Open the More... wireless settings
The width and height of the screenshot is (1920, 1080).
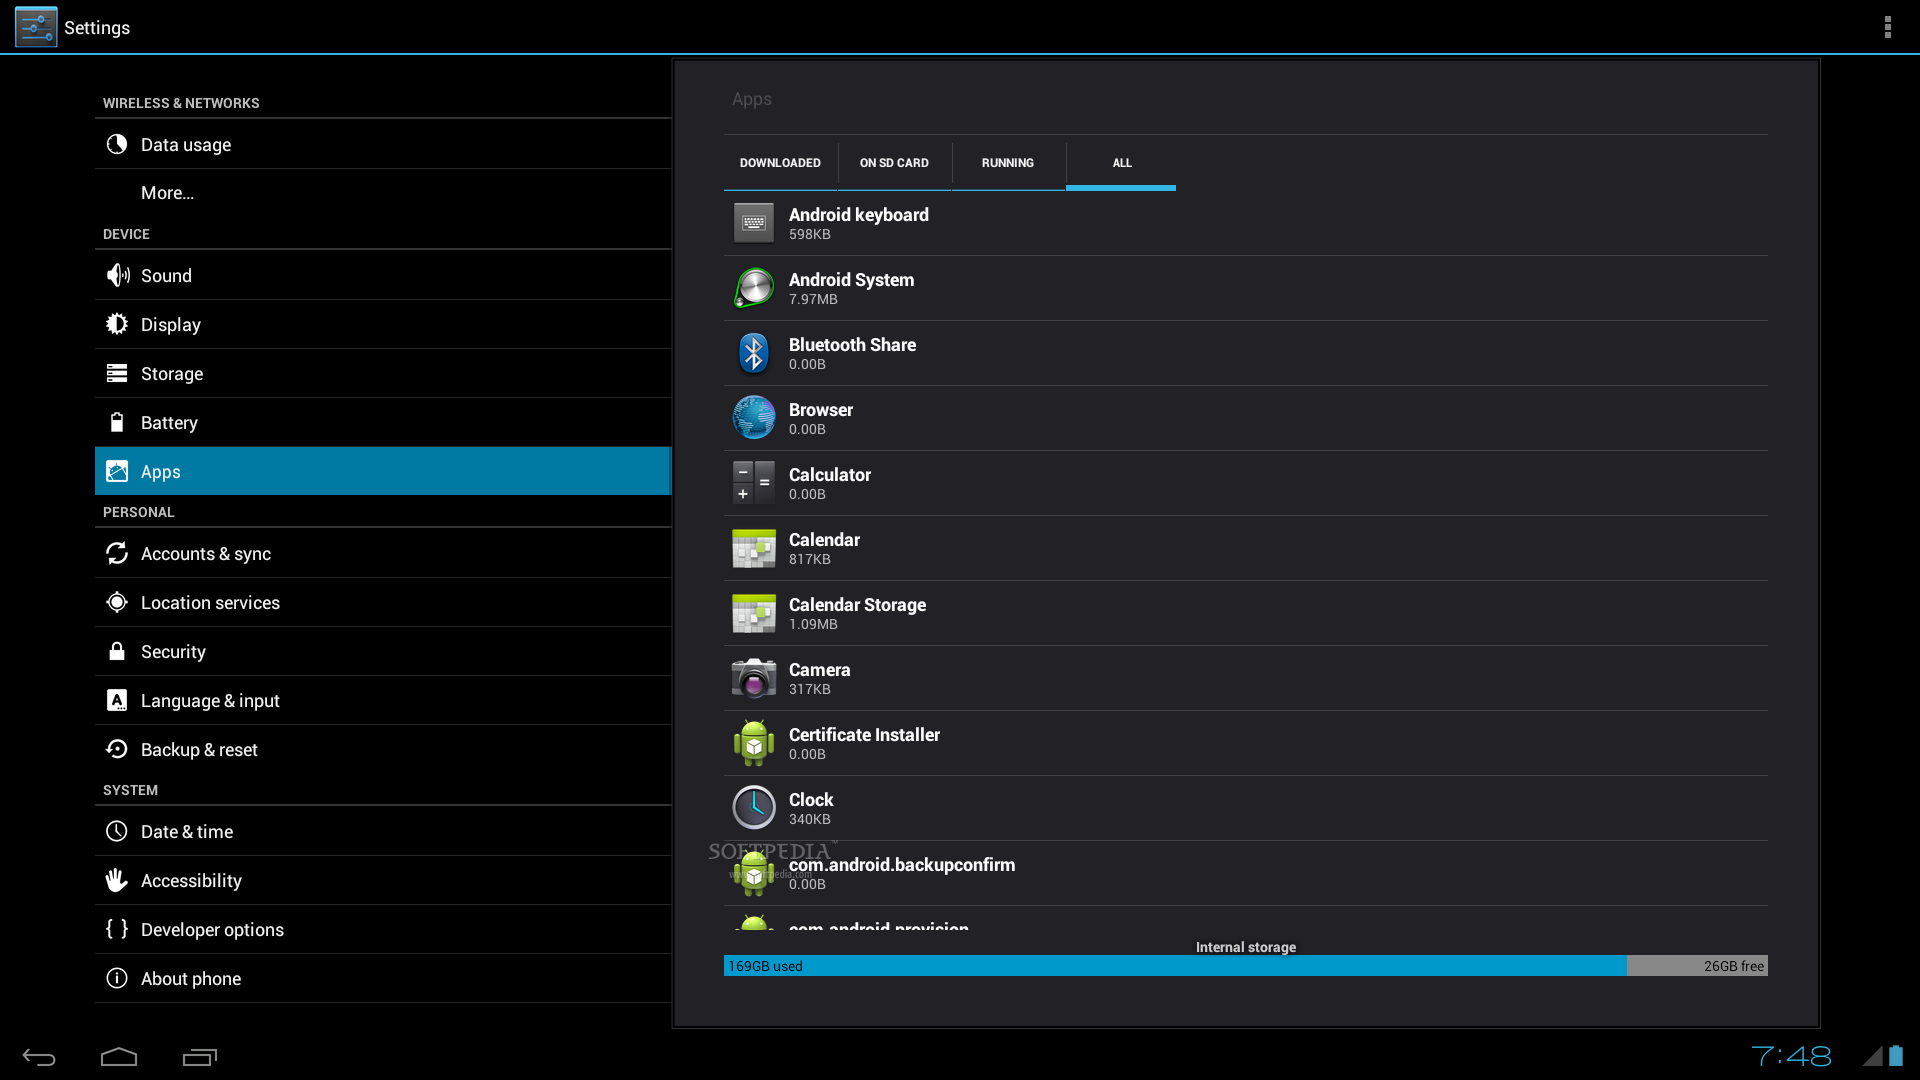point(383,193)
